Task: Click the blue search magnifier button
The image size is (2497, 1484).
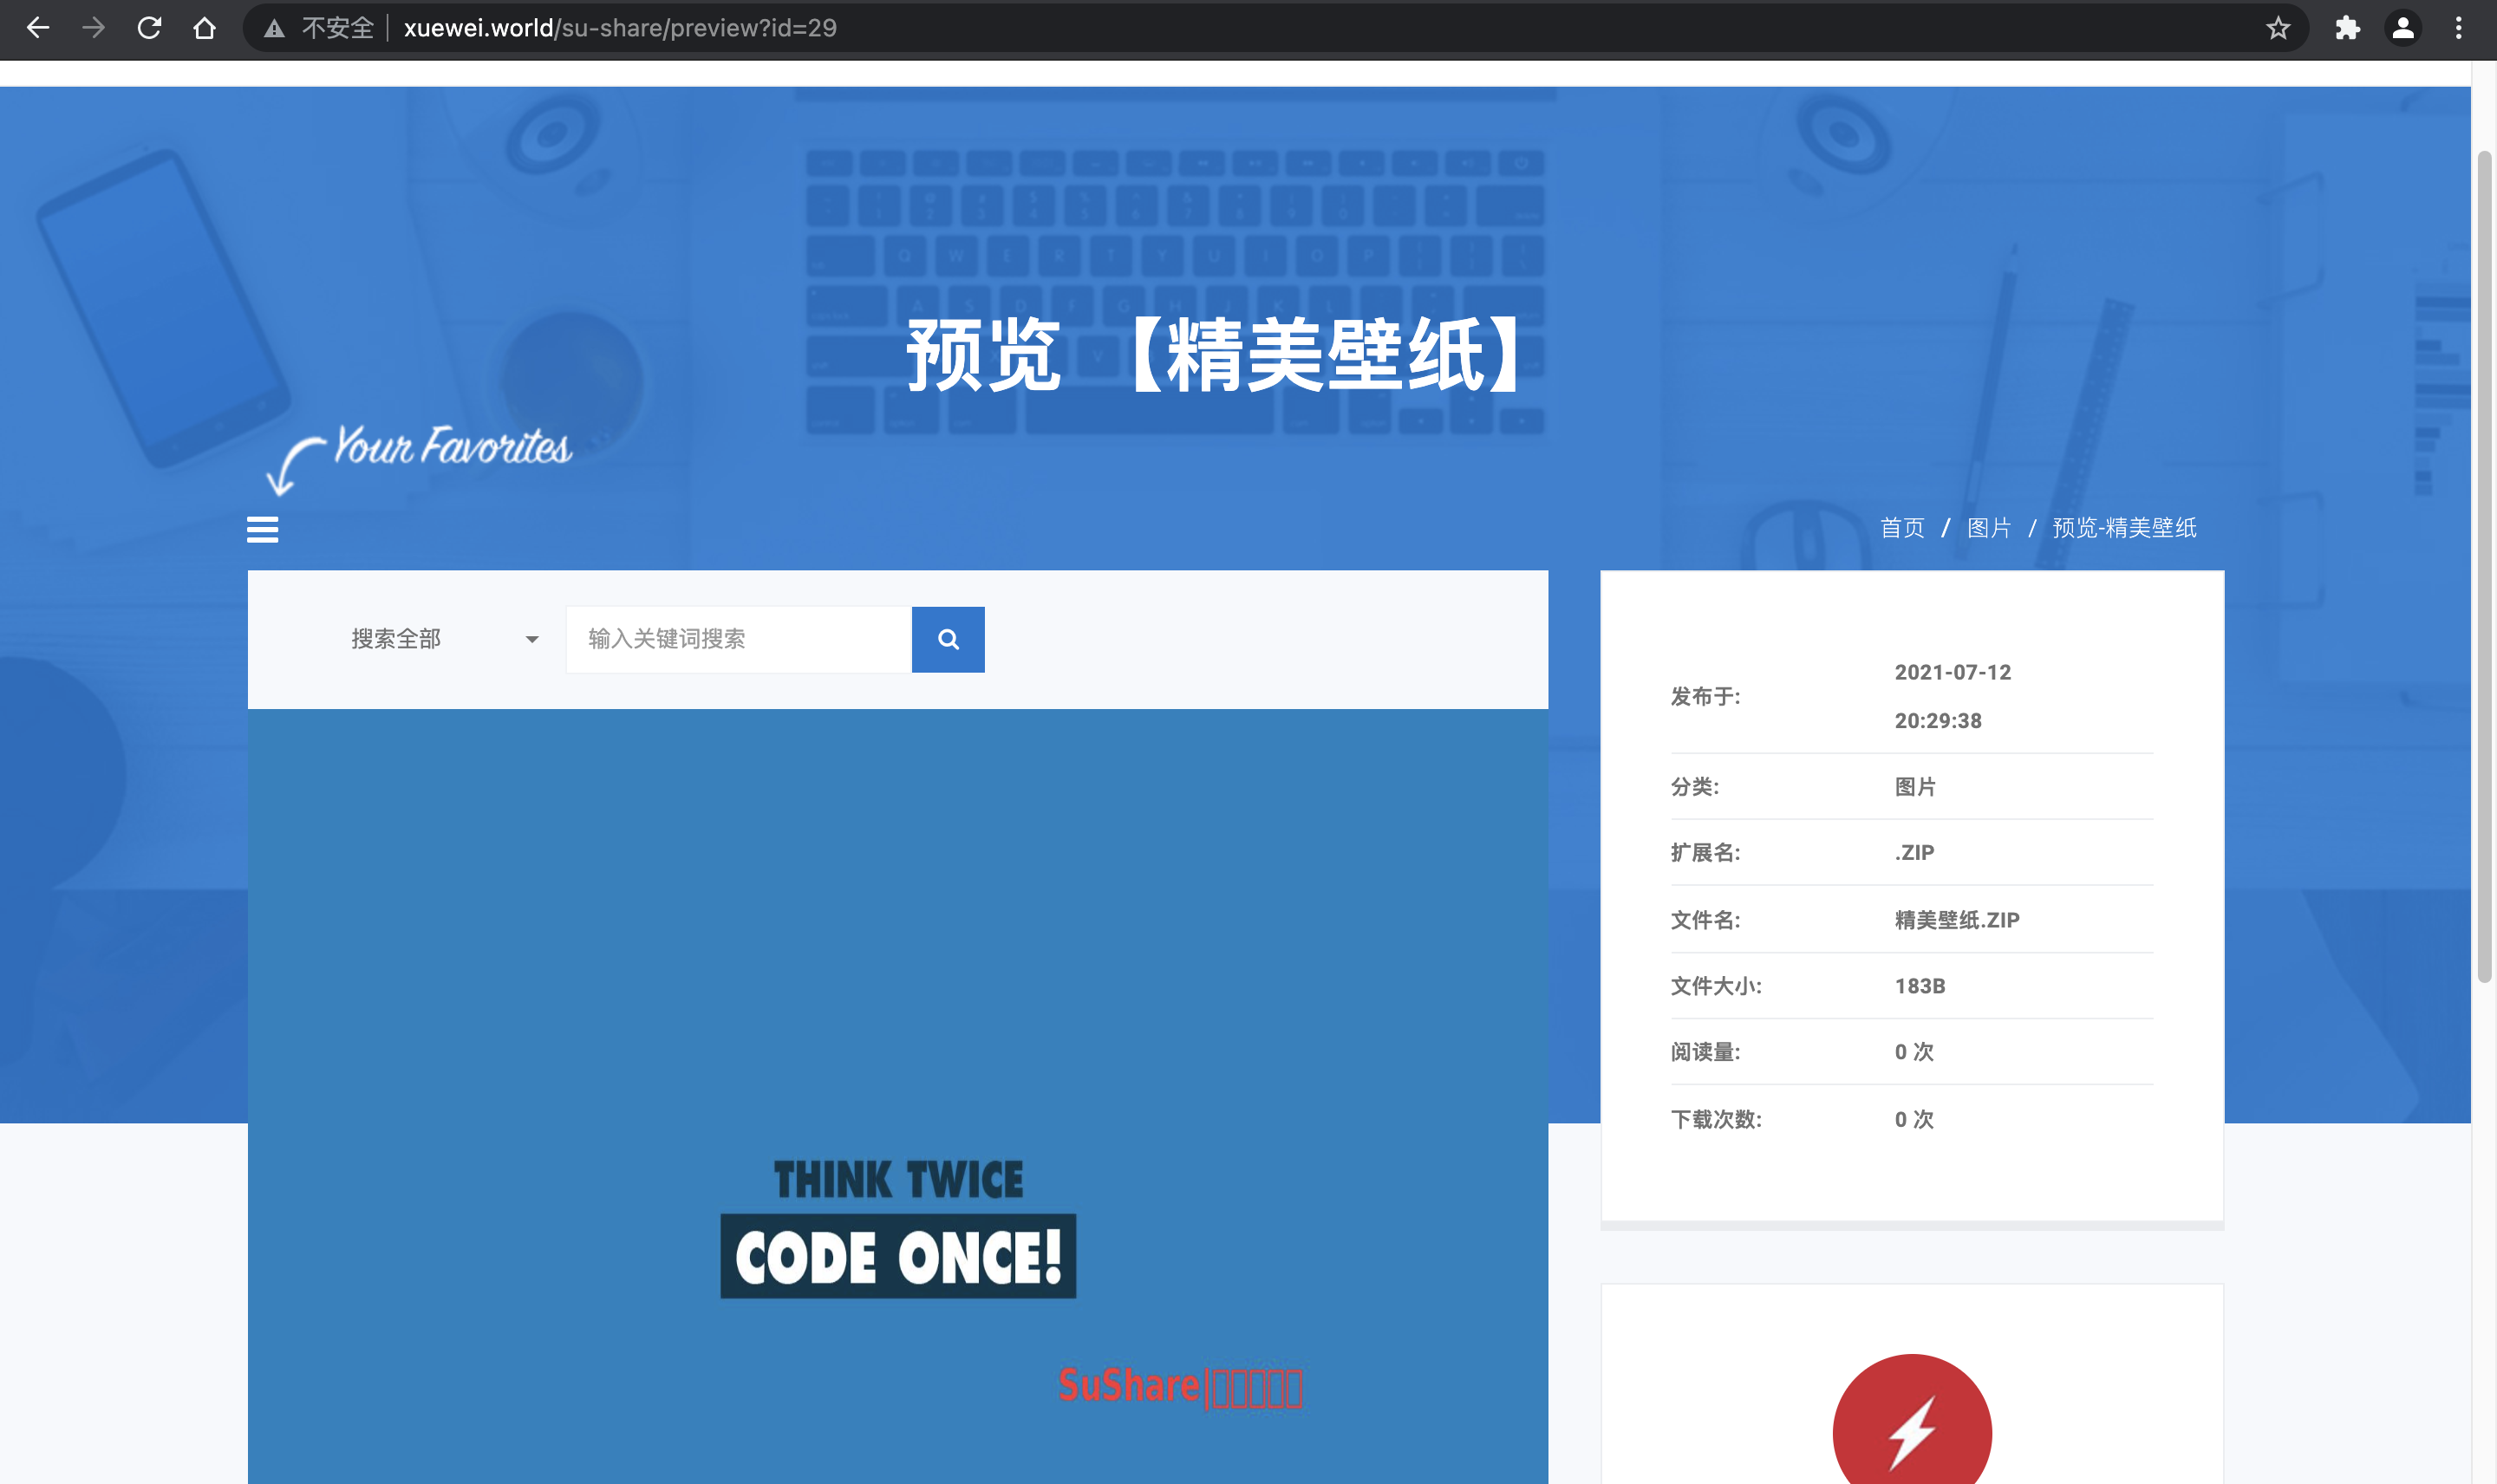Action: coord(948,639)
